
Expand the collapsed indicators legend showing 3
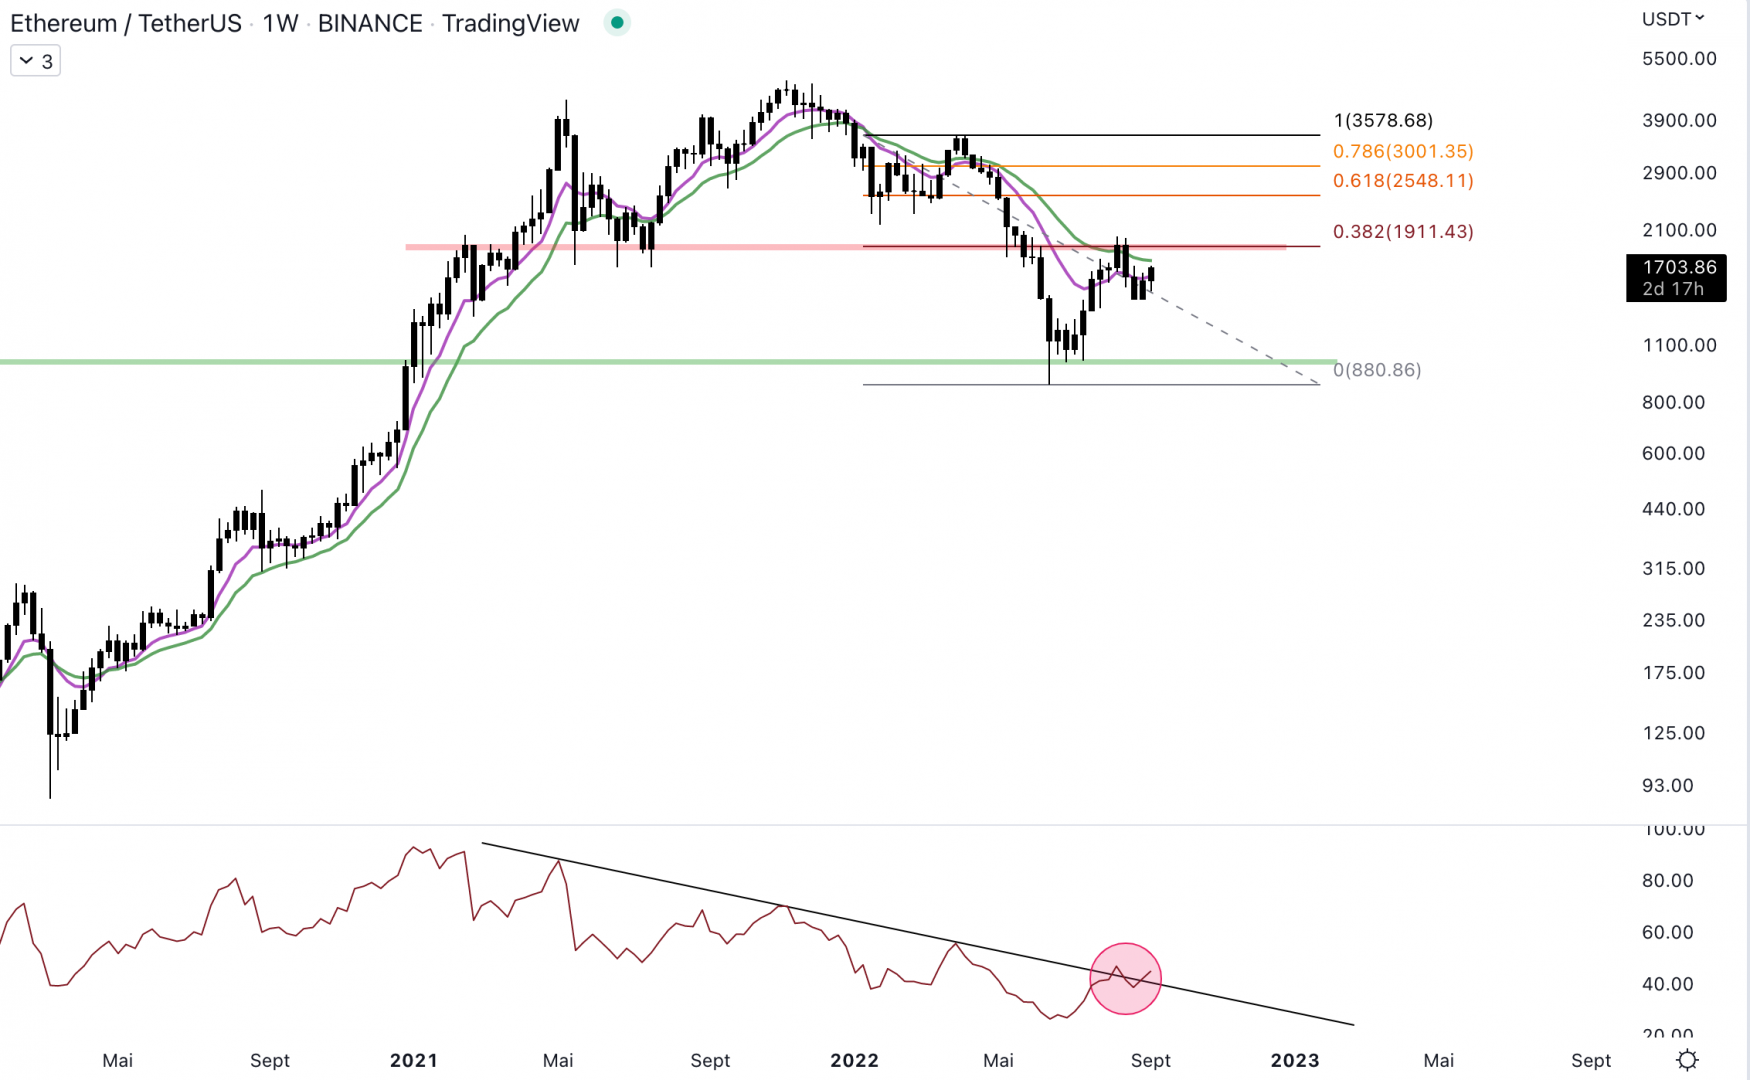pos(35,61)
